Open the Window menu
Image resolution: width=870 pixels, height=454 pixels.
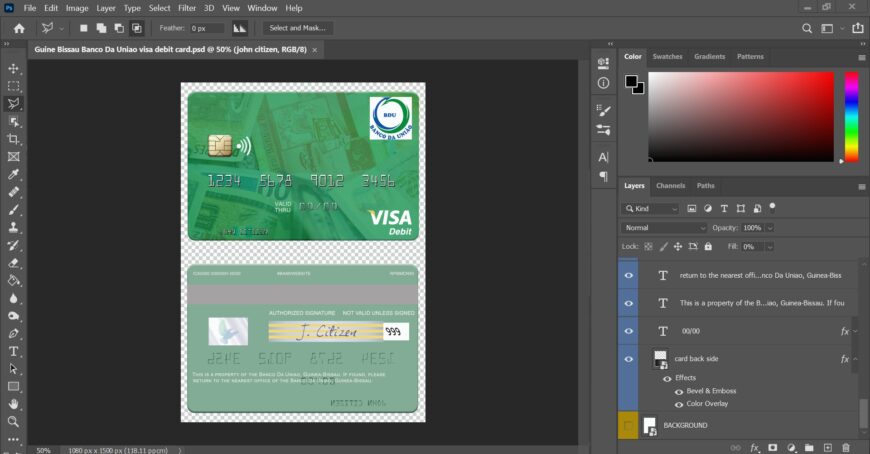262,8
